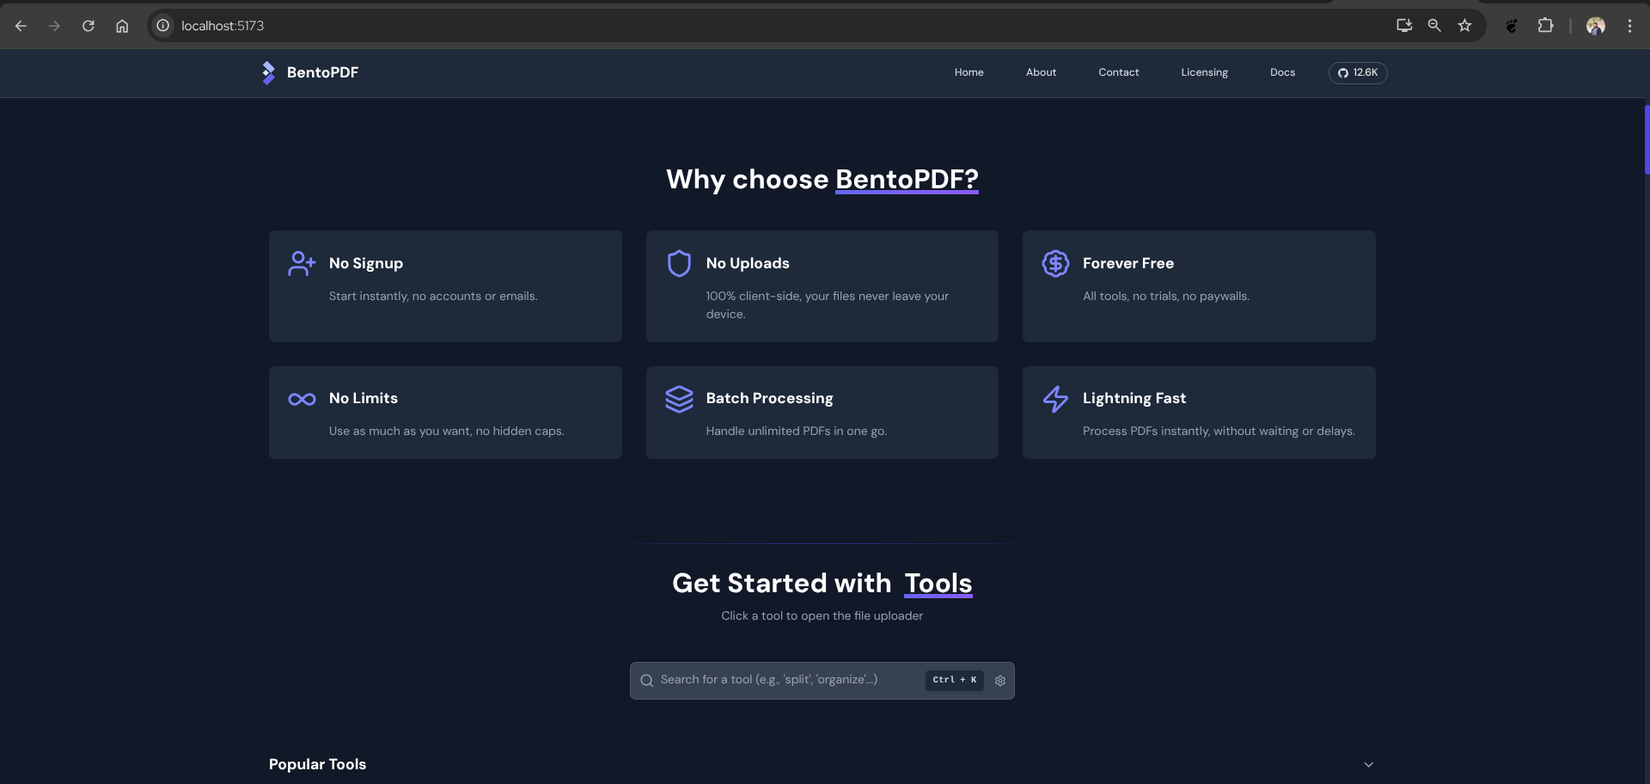Reload the page with refresh icon
The height and width of the screenshot is (784, 1650).
pyautogui.click(x=88, y=26)
